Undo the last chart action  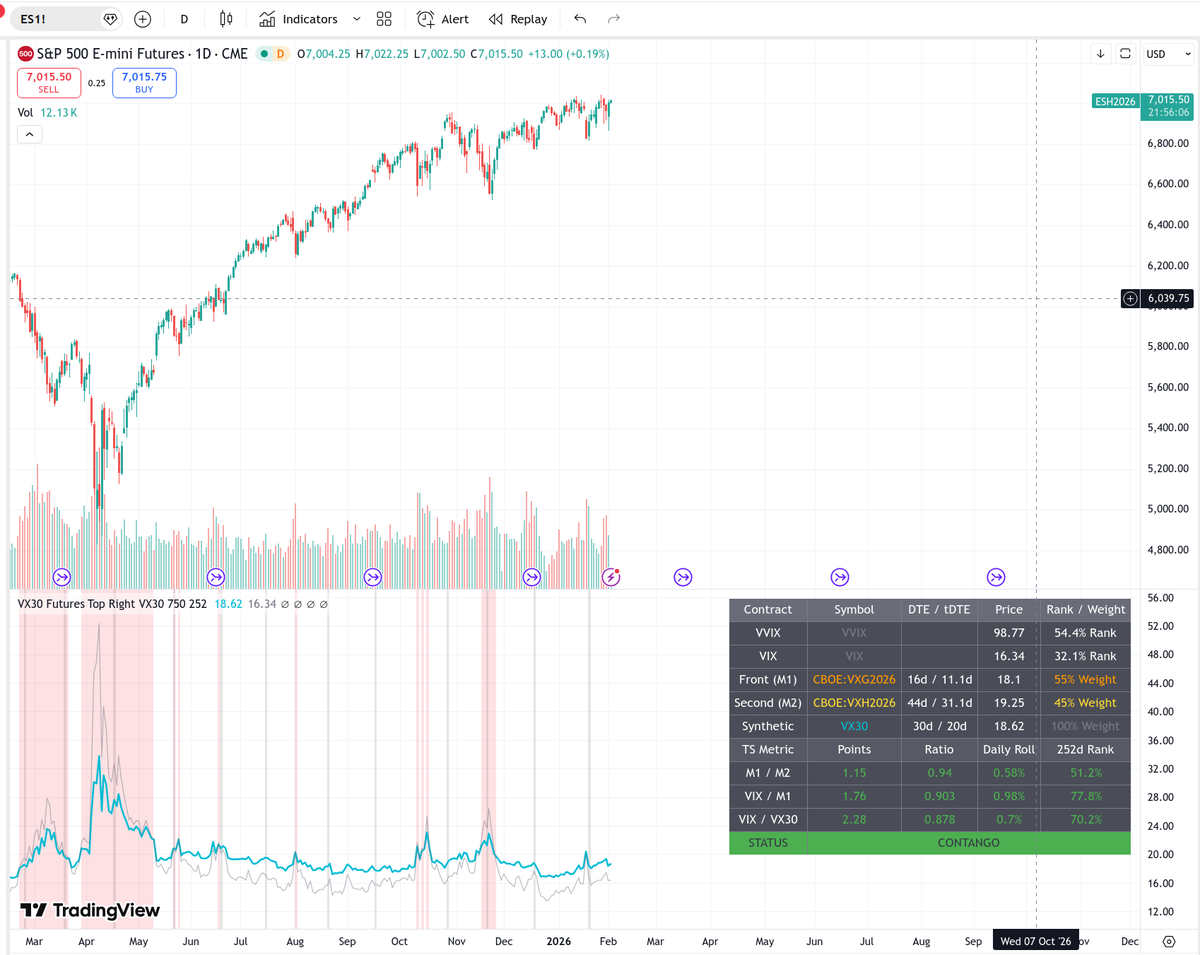[580, 19]
